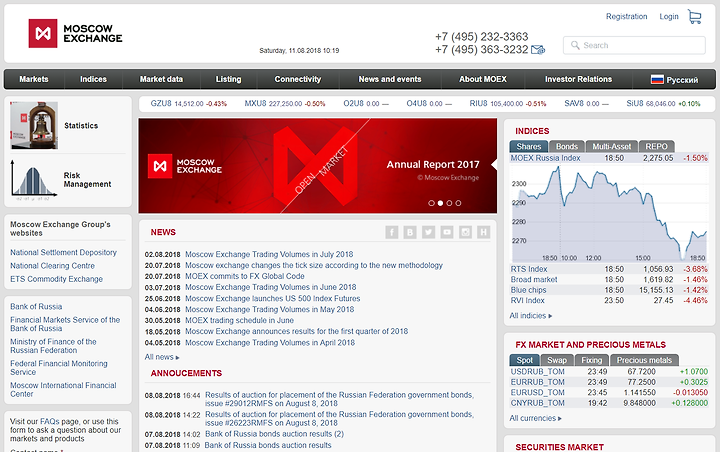Image resolution: width=720 pixels, height=452 pixels.
Task: Click the SiU8 ticker quote
Action: click(664, 104)
